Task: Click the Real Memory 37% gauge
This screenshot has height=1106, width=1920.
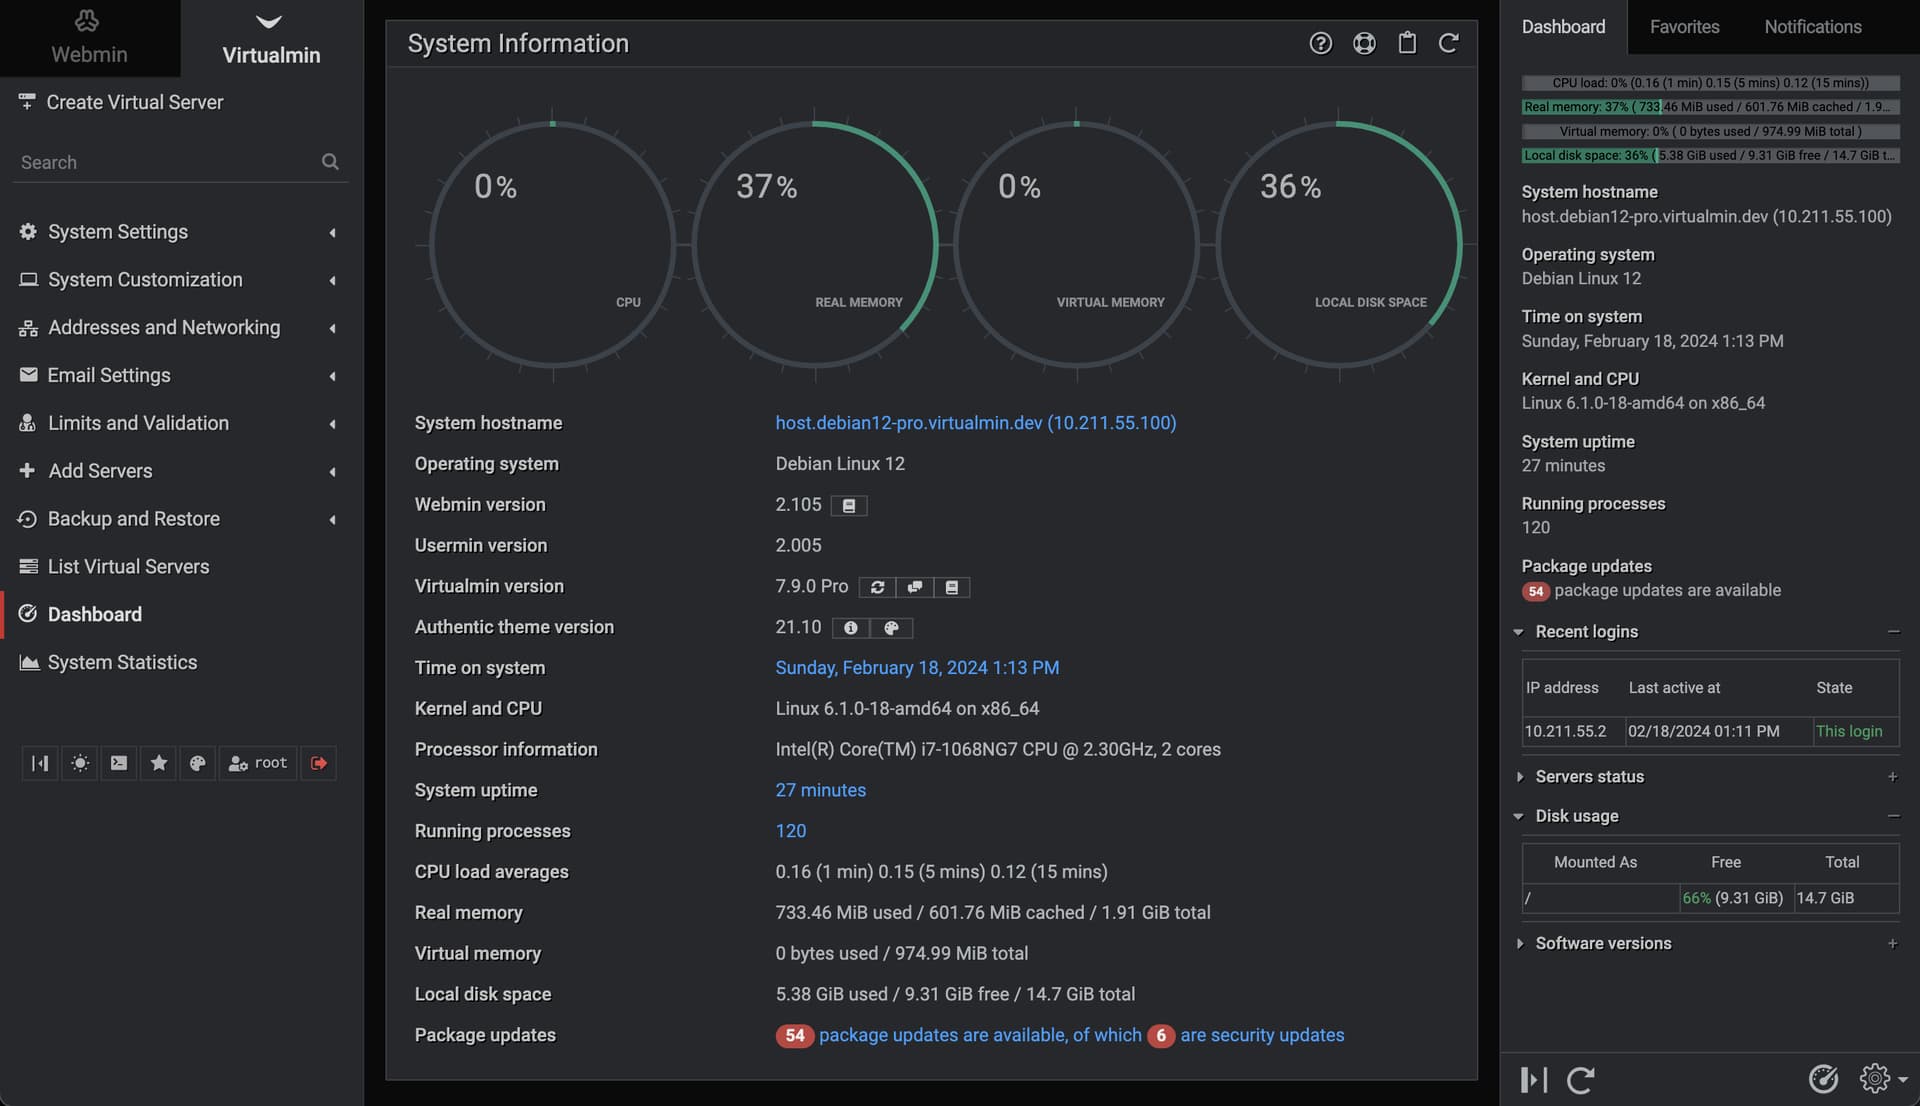Action: (x=815, y=245)
